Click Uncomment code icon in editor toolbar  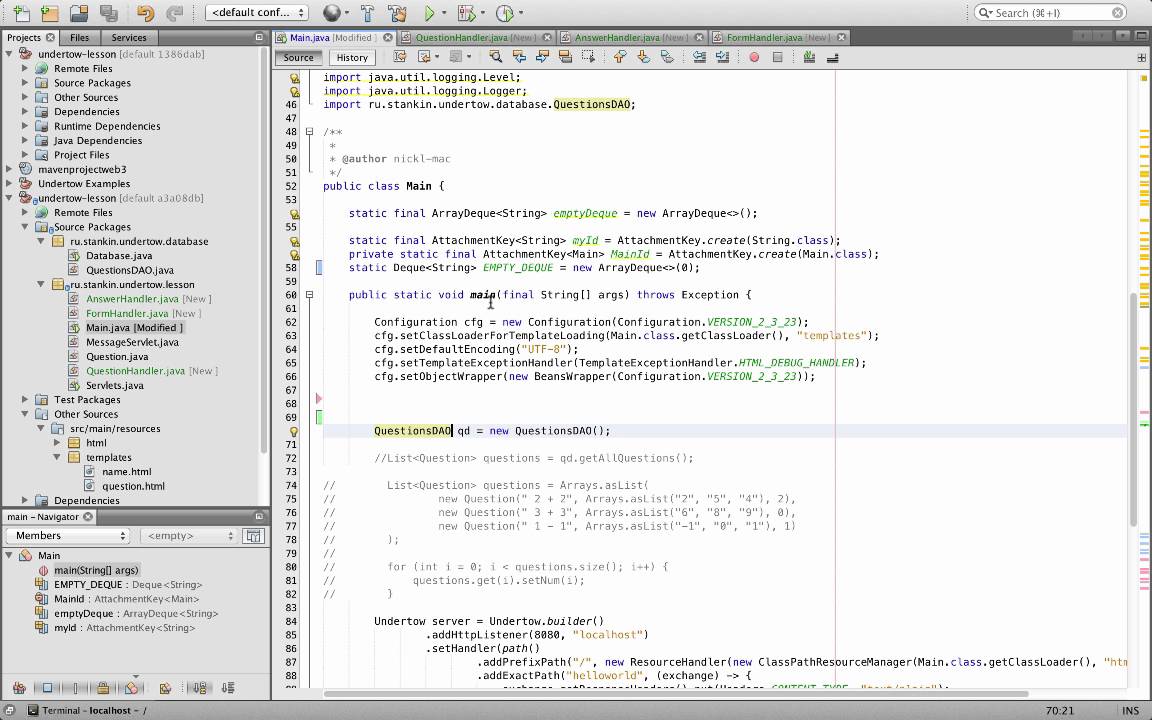pos(832,57)
